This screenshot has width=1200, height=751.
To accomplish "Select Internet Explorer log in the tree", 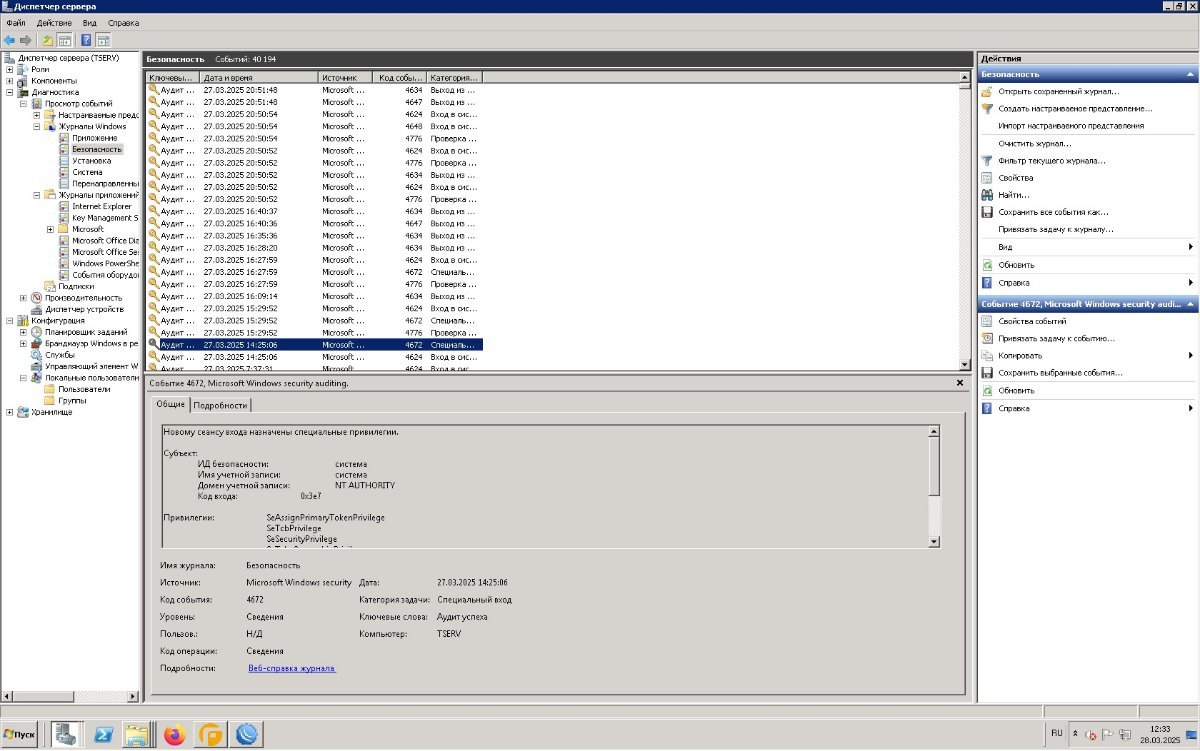I will coord(102,206).
